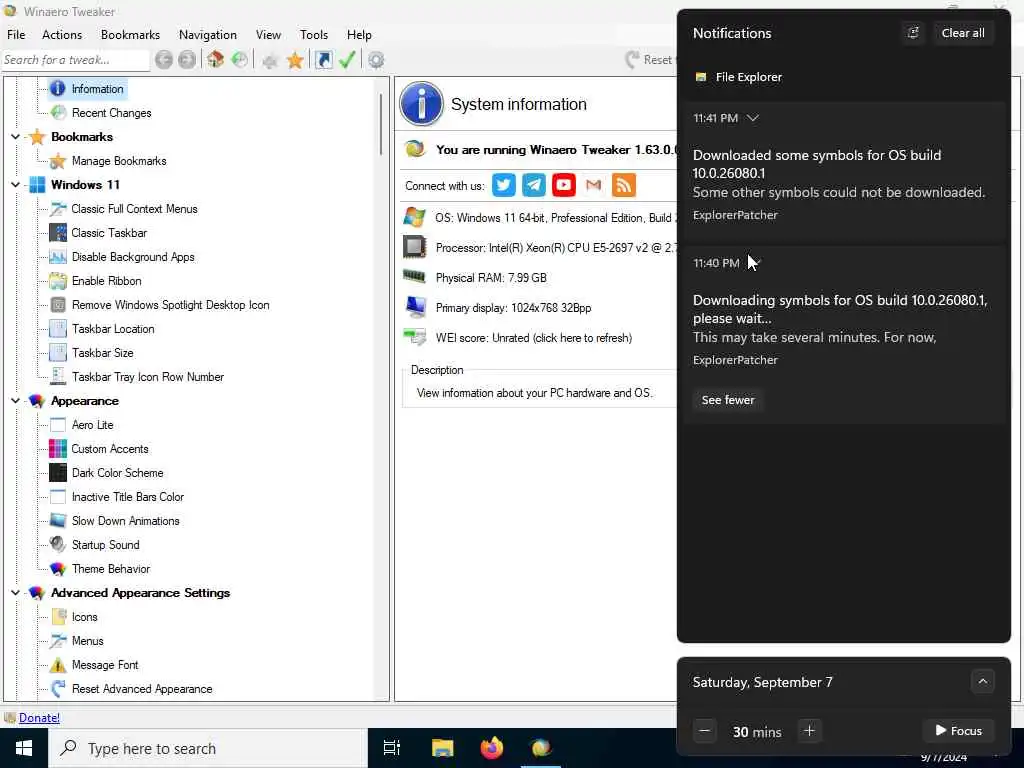1024x768 pixels.
Task: Click the RAM module icon
Action: point(415,277)
